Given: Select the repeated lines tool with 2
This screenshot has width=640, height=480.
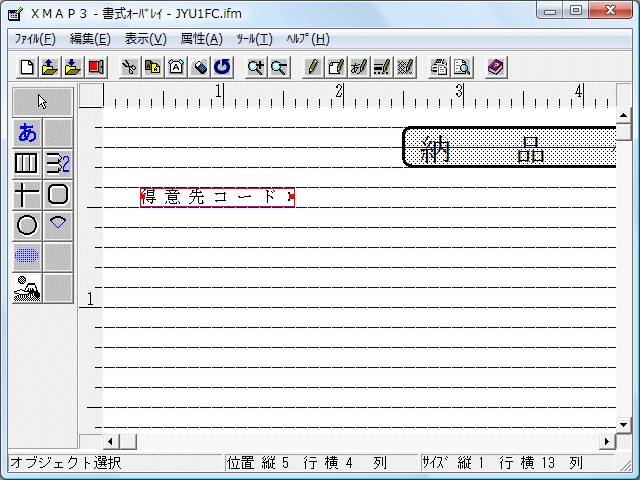Looking at the screenshot, I should point(58,164).
